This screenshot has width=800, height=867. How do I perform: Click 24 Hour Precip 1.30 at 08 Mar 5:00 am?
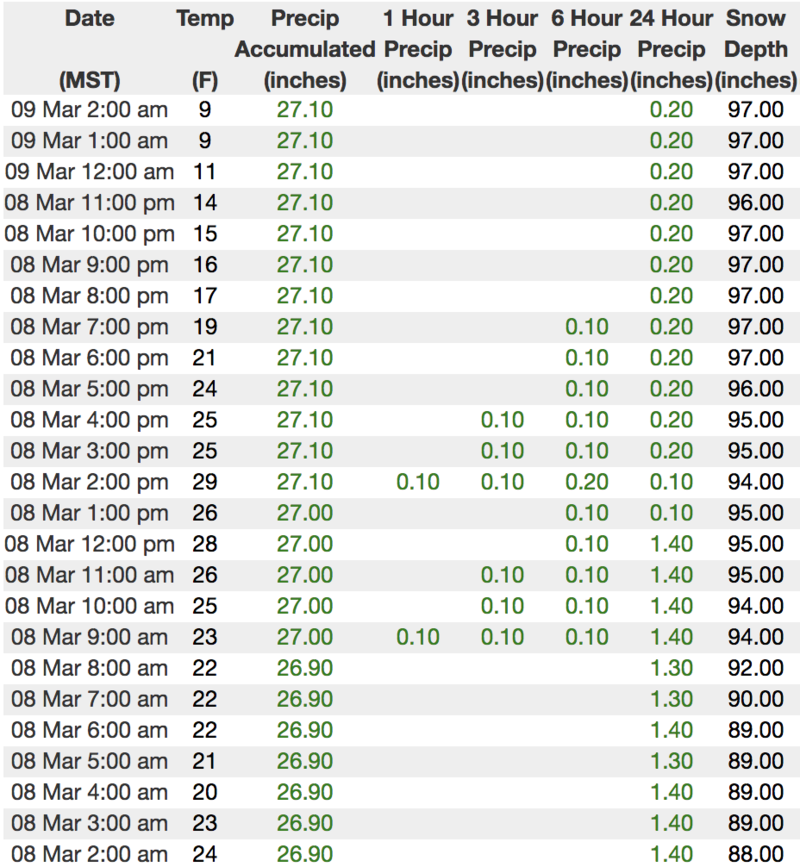click(671, 761)
